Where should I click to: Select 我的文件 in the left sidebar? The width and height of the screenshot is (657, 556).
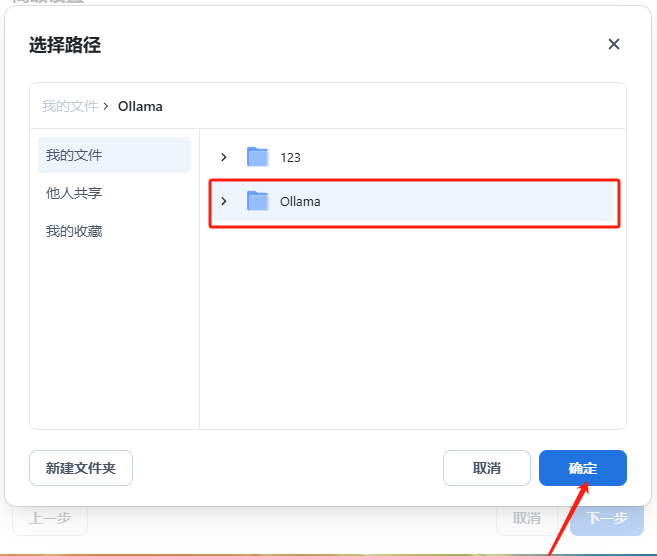coord(74,155)
